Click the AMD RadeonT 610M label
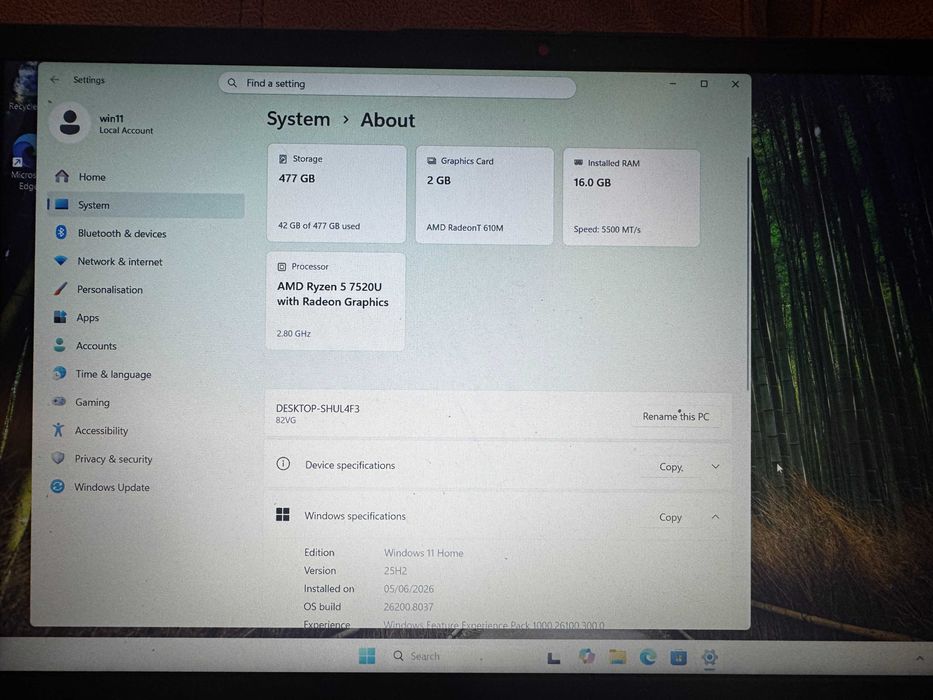The width and height of the screenshot is (933, 700). click(465, 227)
